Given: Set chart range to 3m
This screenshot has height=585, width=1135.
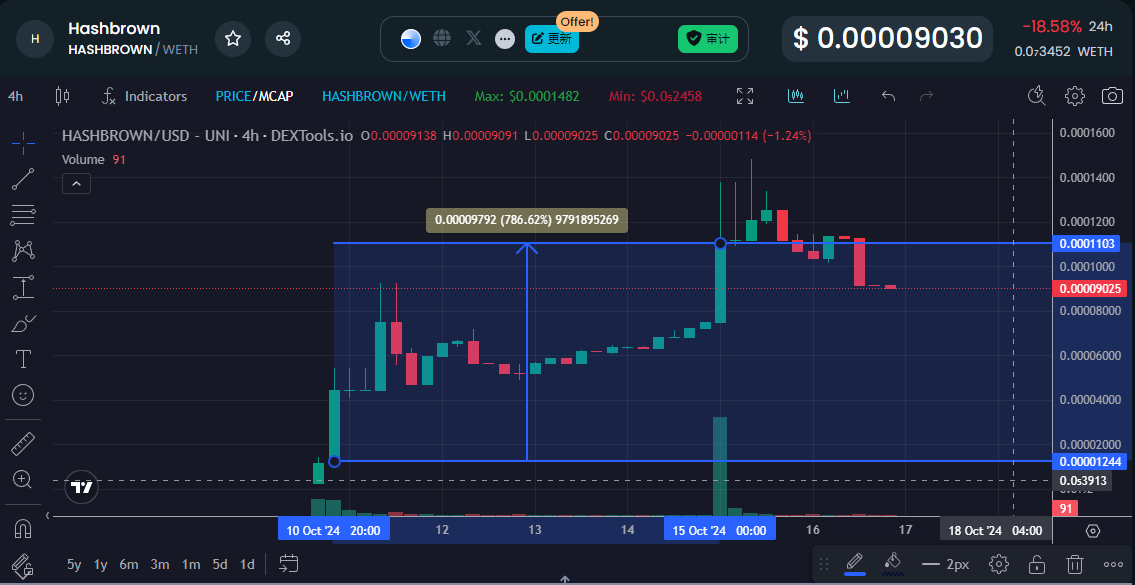Looking at the screenshot, I should 160,564.
